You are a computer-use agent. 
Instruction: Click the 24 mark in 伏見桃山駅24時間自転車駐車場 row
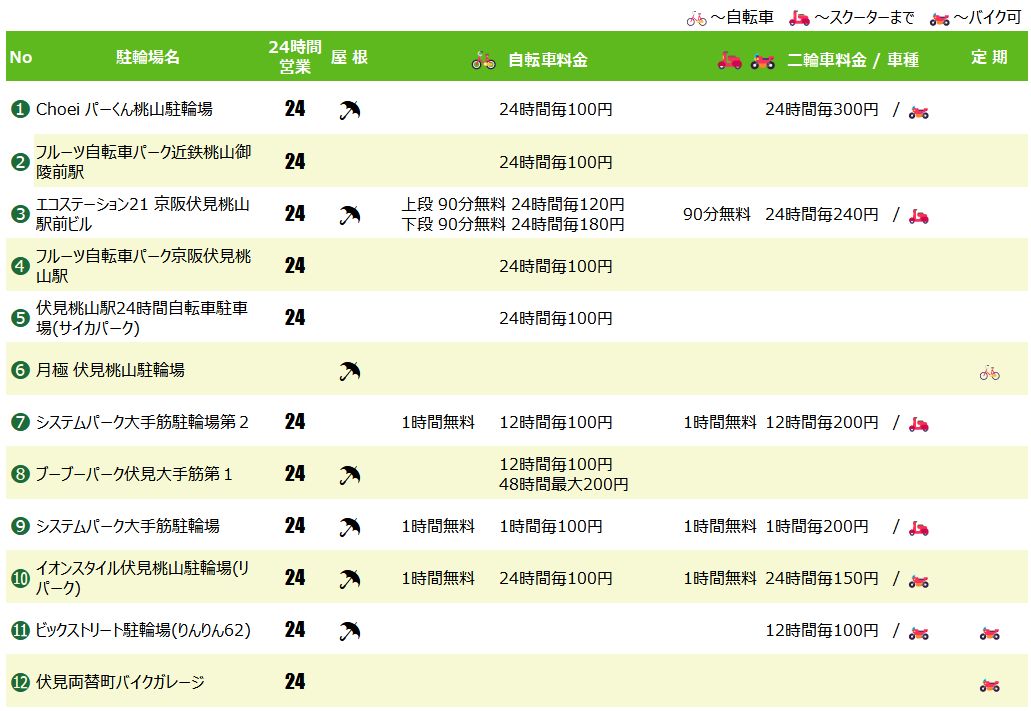tap(295, 318)
